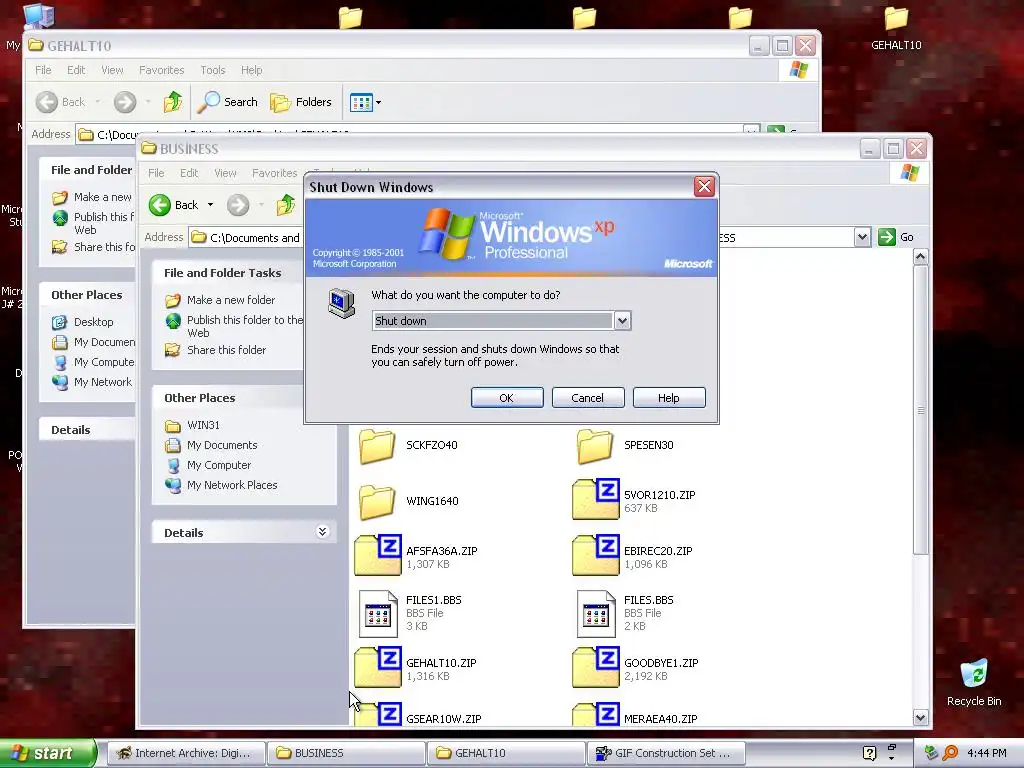Click Up folder icon in GEHALT10 window
The width and height of the screenshot is (1024, 768).
(172, 102)
